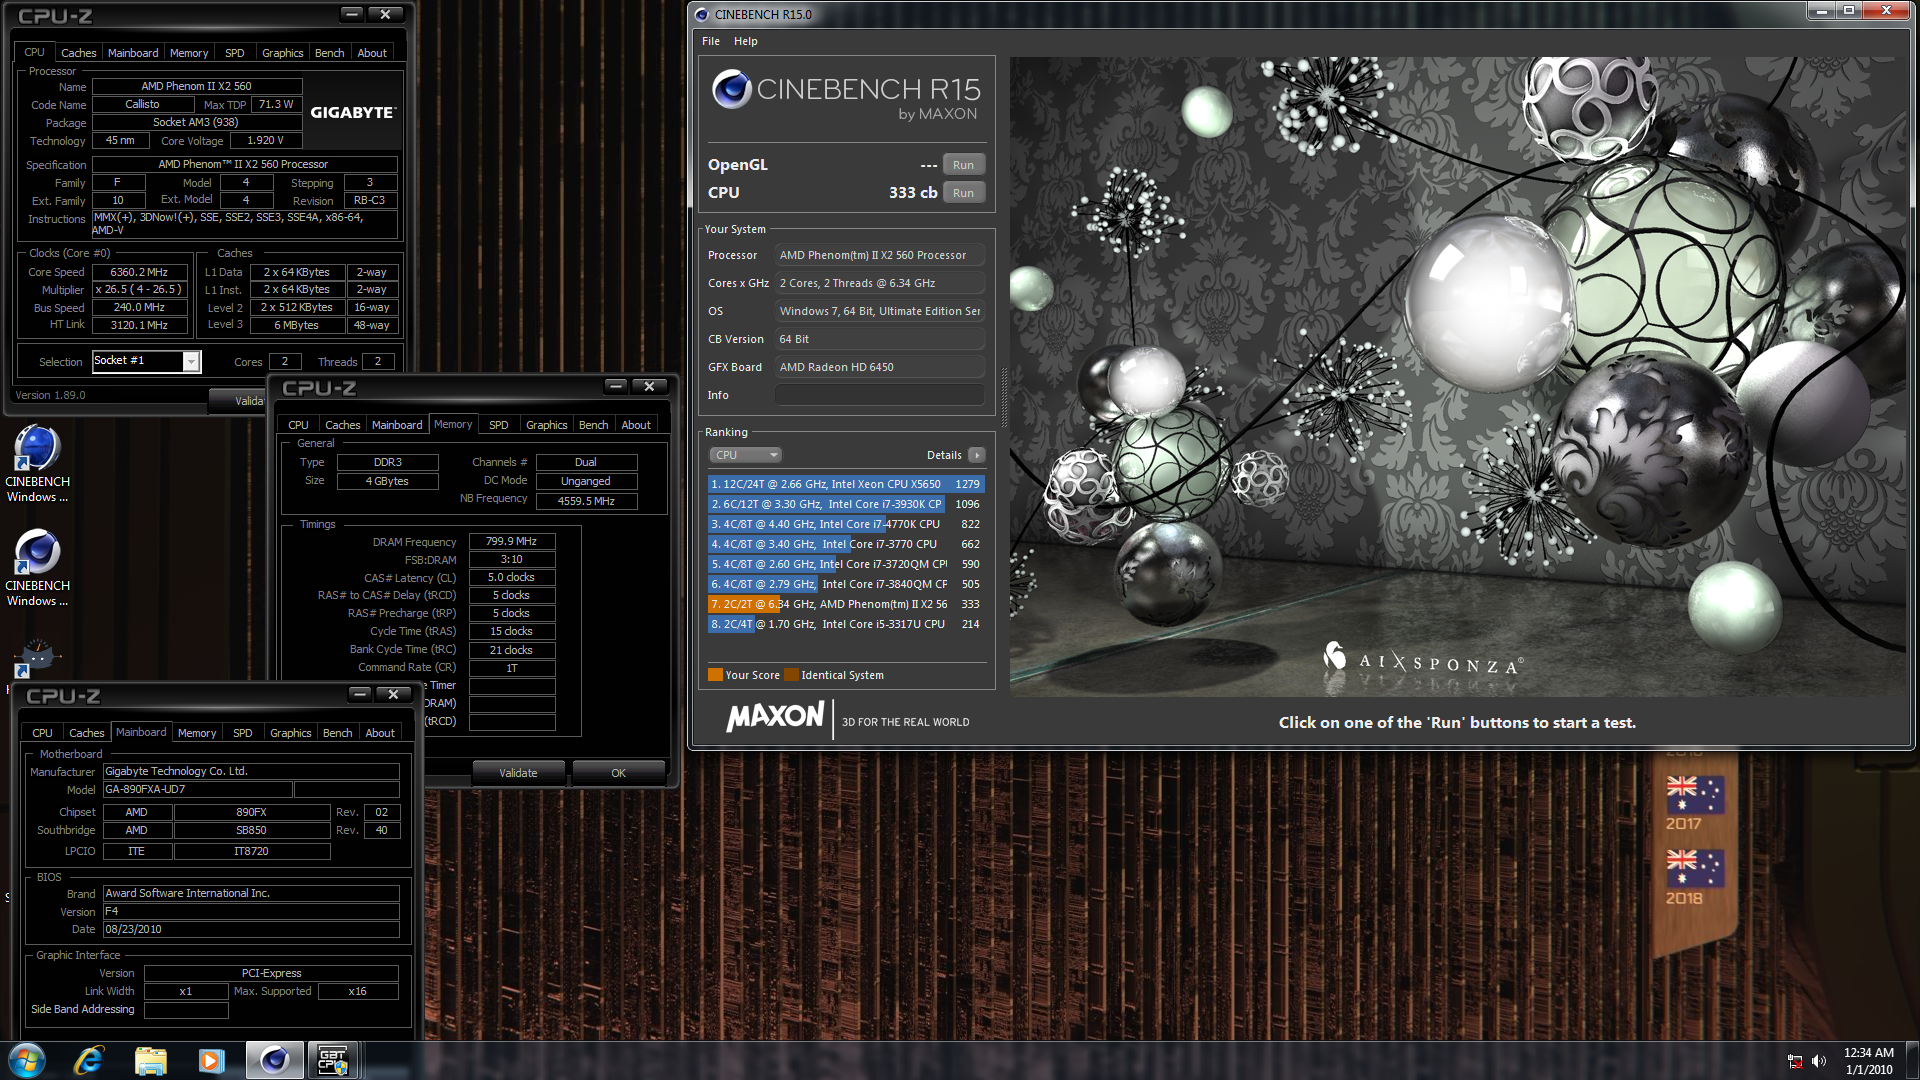The height and width of the screenshot is (1080, 1920).
Task: Open the network tray icon
Action: pyautogui.click(x=1795, y=1061)
